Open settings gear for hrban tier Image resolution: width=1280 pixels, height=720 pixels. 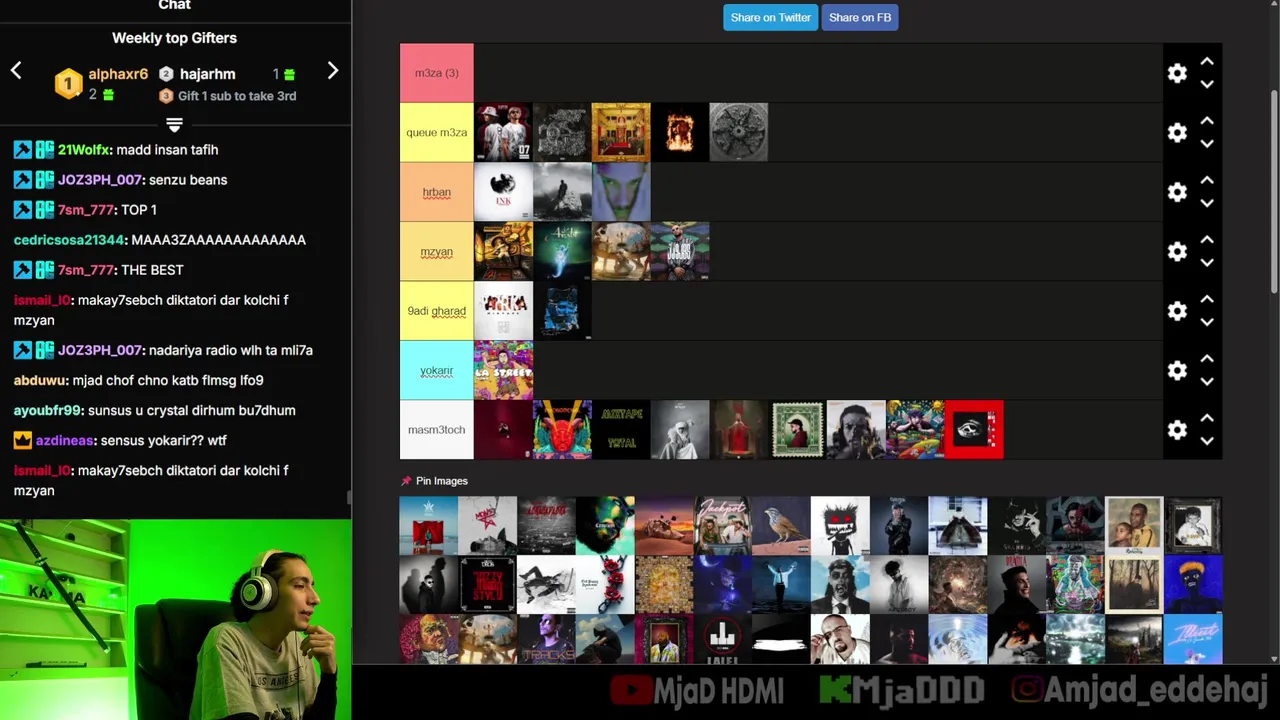pos(1177,192)
